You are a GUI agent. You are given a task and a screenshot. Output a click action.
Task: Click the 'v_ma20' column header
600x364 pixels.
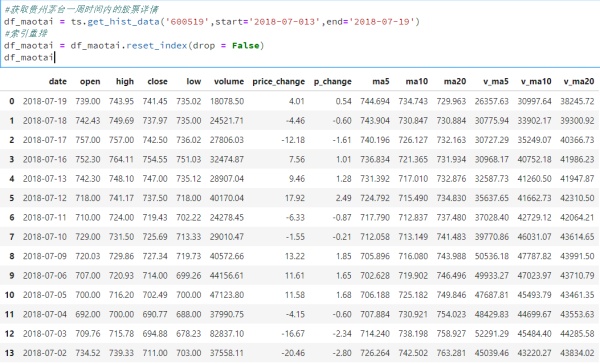pos(579,82)
